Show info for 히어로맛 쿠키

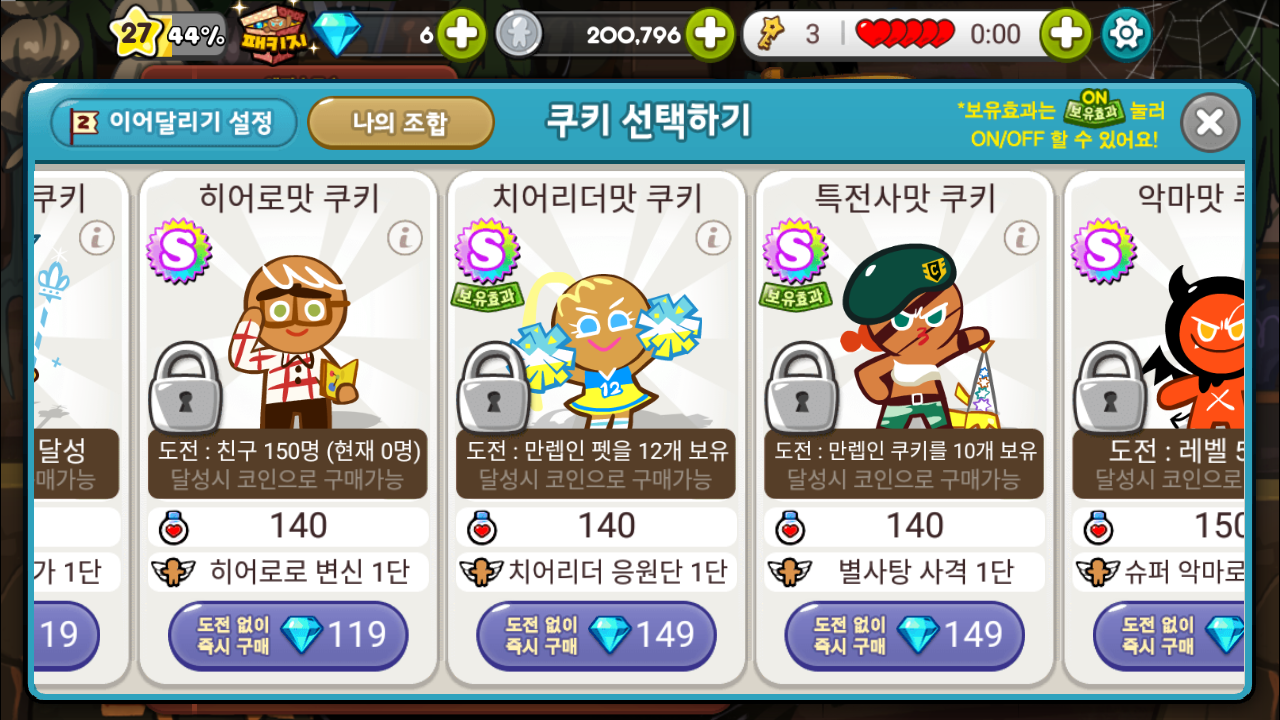405,238
